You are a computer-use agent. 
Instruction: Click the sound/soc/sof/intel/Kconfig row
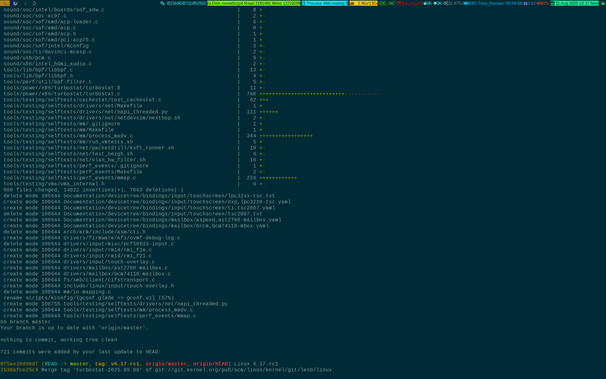click(133, 46)
